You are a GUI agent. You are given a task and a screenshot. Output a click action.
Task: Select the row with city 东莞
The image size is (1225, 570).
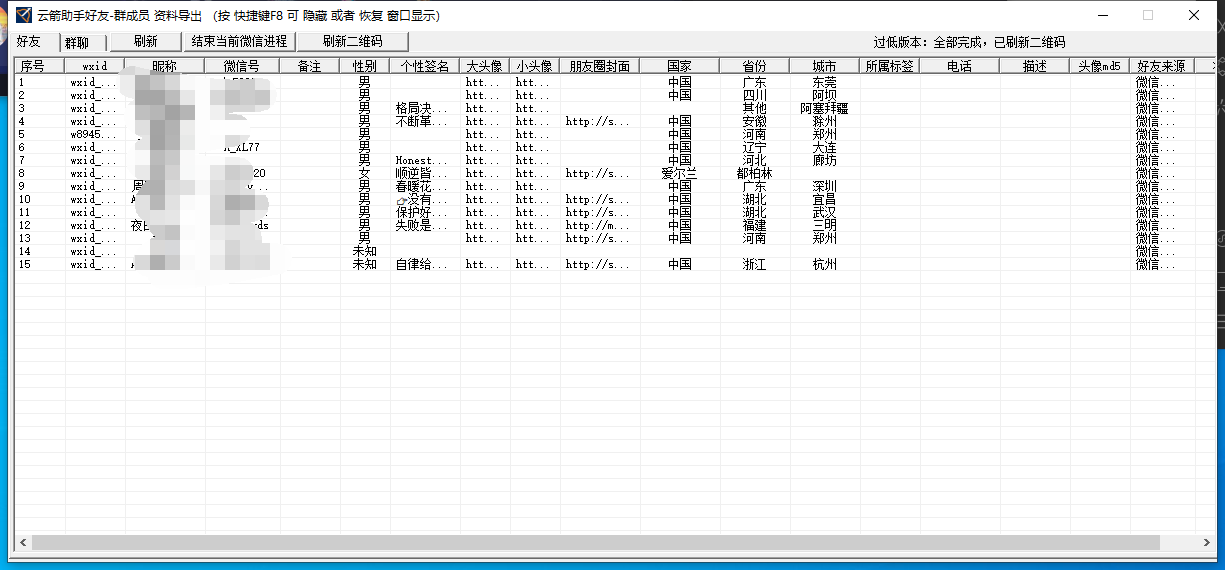coord(617,82)
